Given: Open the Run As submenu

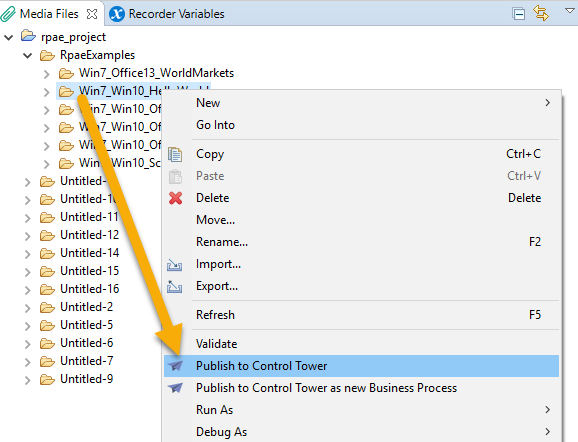Looking at the screenshot, I should 361,410.
